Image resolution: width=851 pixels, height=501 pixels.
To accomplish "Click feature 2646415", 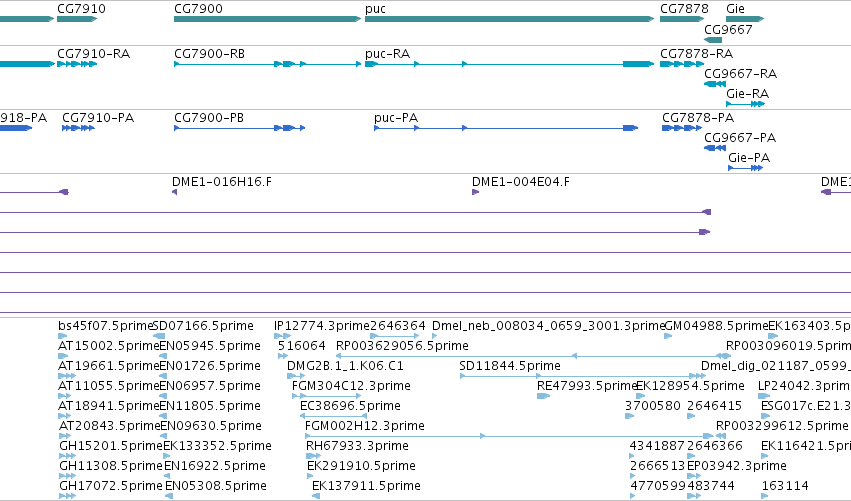I will [x=714, y=406].
